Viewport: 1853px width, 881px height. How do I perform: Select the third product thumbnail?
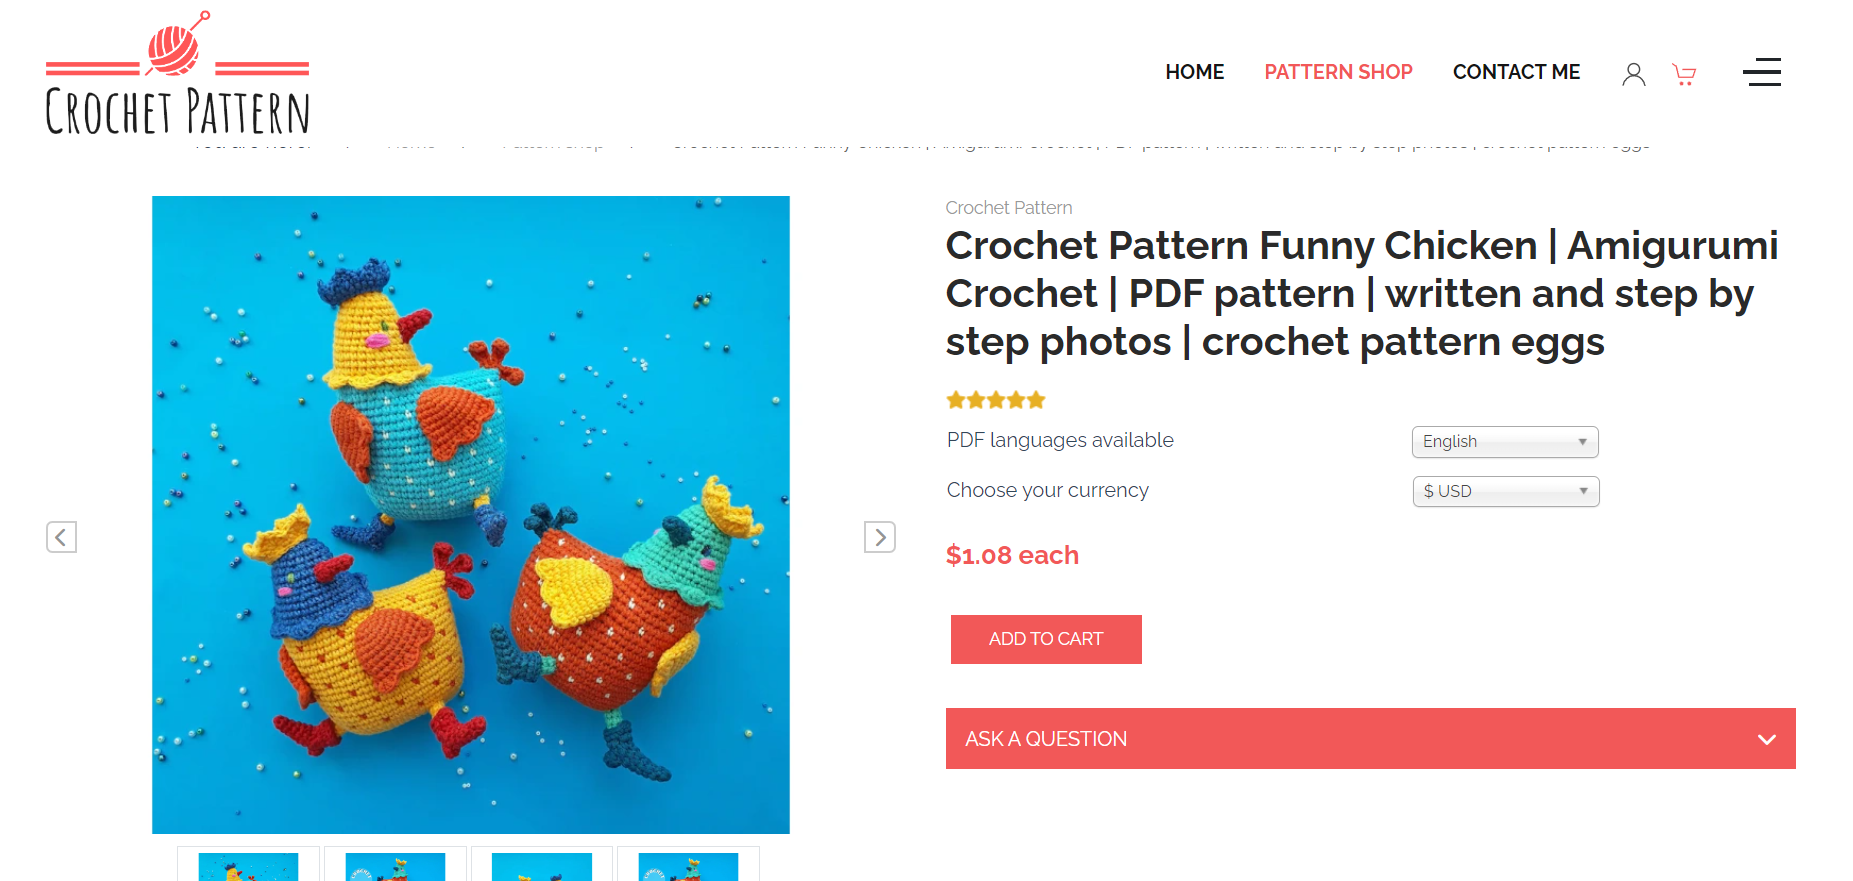541,866
